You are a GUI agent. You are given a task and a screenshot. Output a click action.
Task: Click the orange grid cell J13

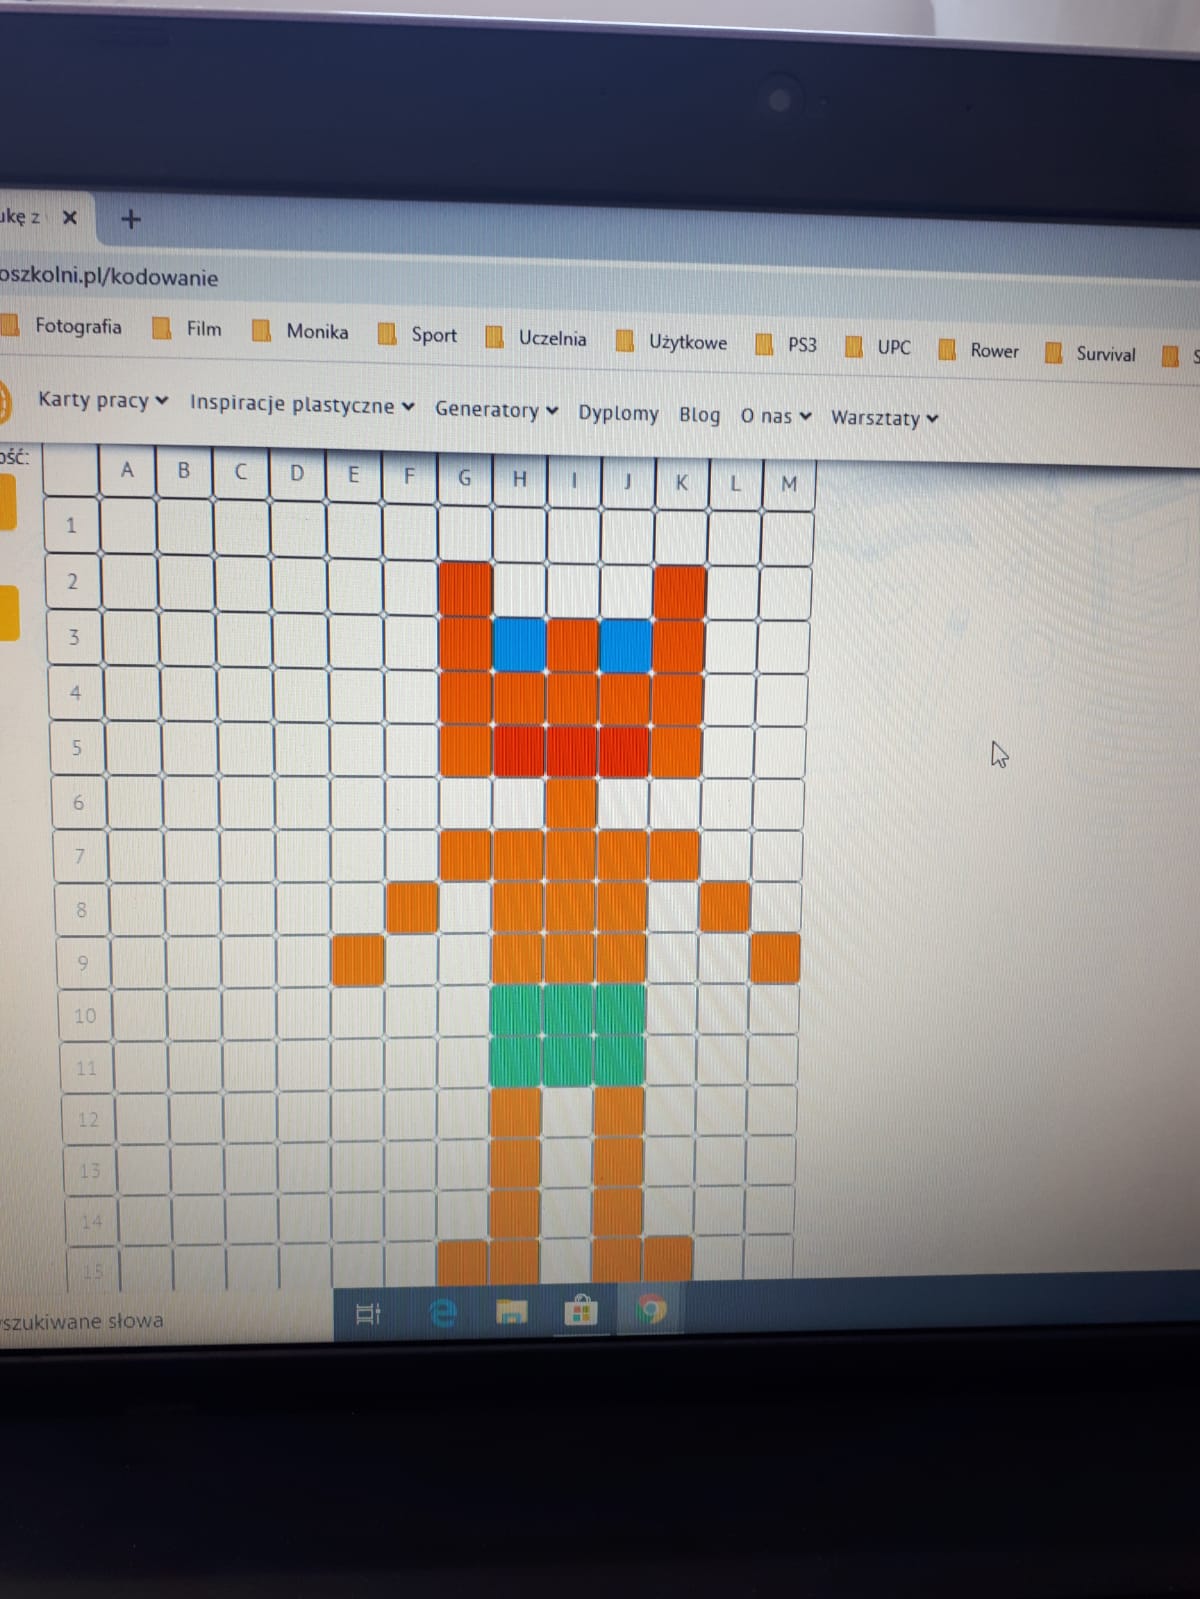(x=617, y=1163)
